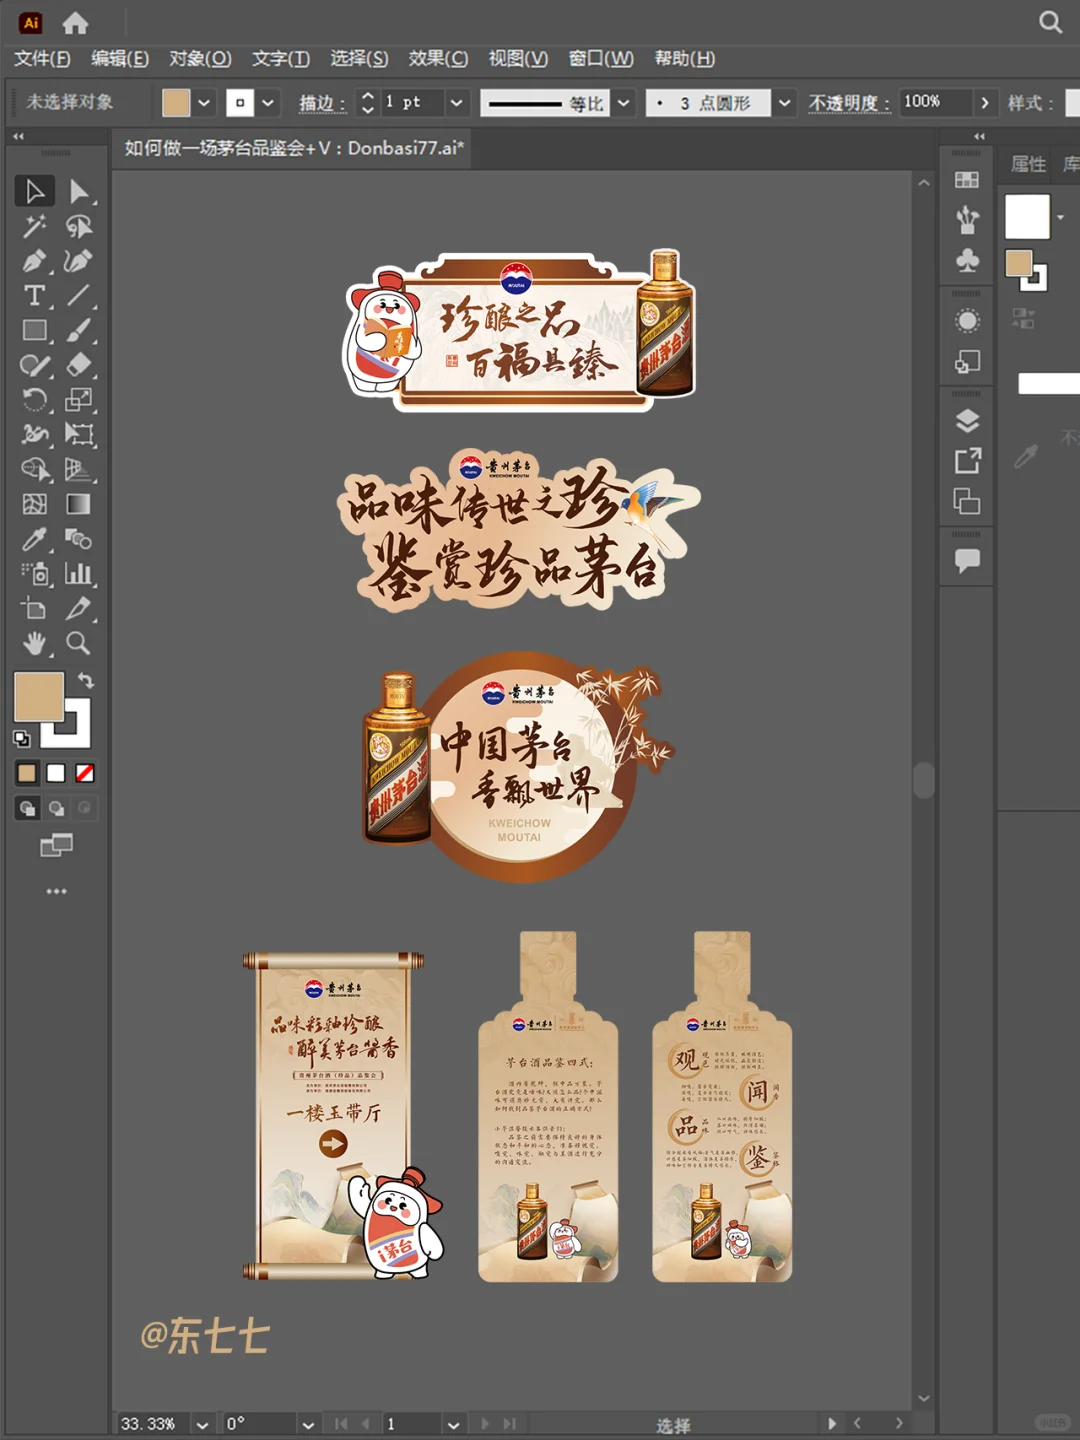Select the Pen tool

(x=34, y=263)
